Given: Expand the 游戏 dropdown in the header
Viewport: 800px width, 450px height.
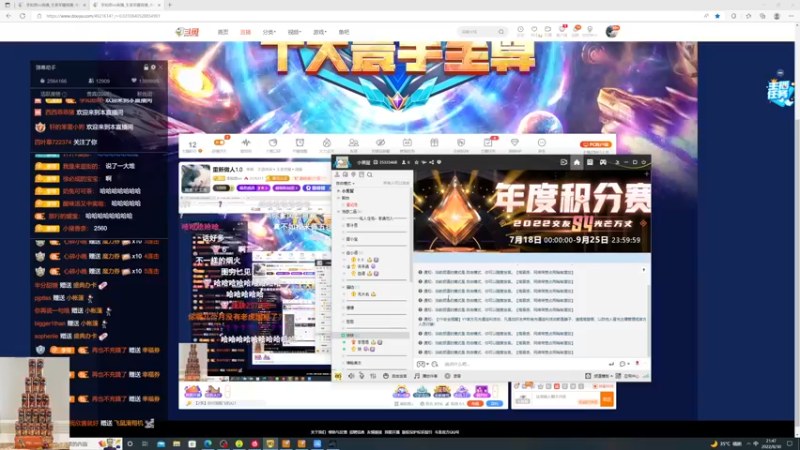Looking at the screenshot, I should point(319,32).
